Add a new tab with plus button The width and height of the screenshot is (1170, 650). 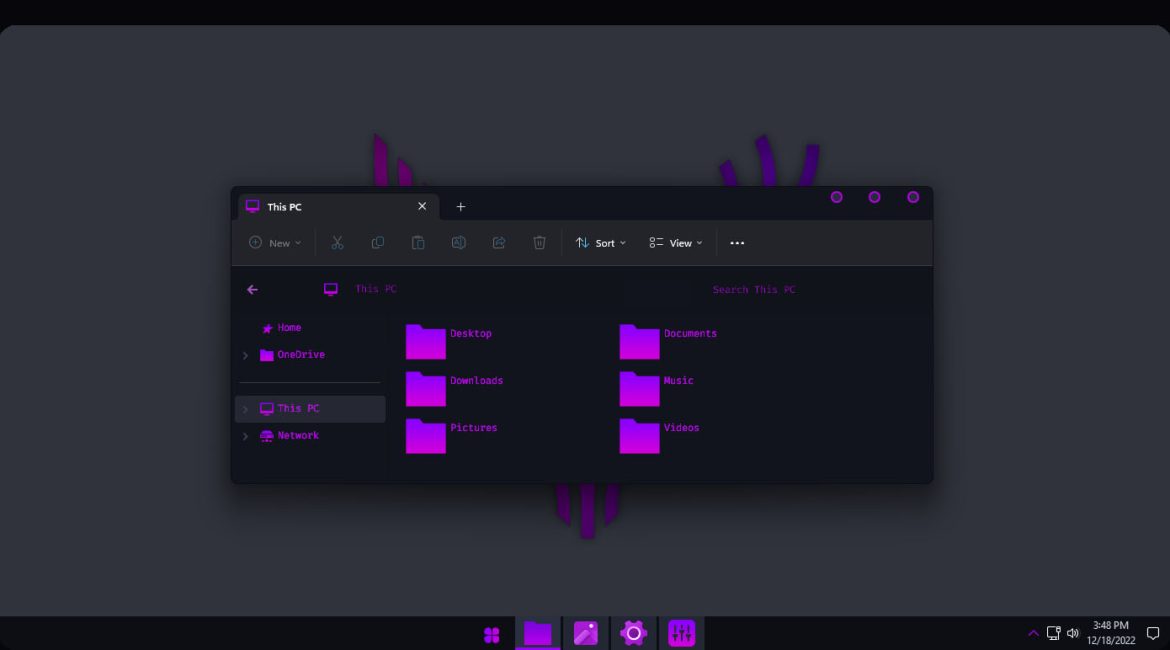click(461, 207)
